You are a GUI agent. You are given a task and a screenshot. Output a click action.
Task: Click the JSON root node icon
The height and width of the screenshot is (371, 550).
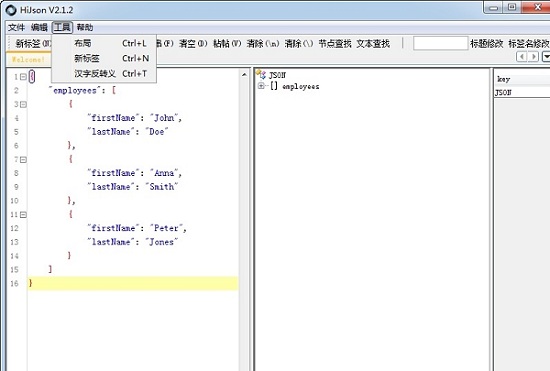coord(261,74)
